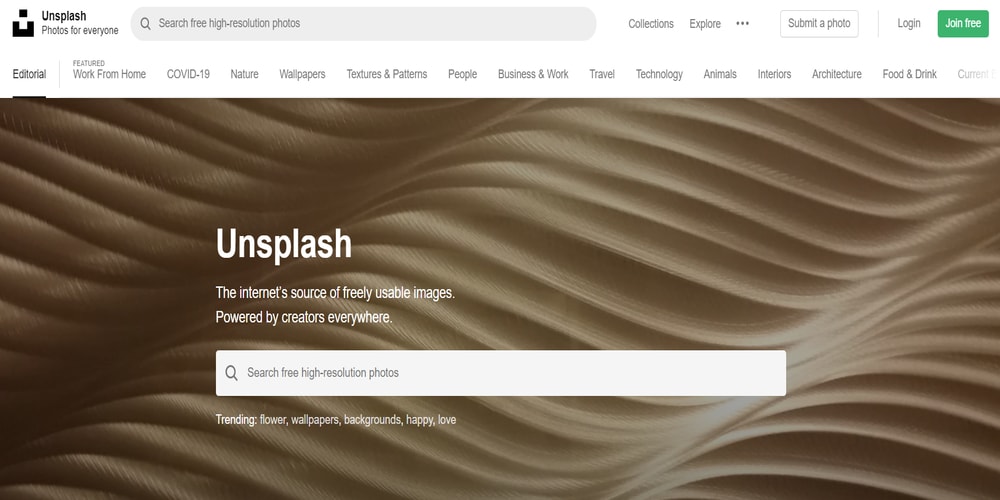The image size is (1000, 500).
Task: Open the three-dots more menu
Action: tap(742, 24)
